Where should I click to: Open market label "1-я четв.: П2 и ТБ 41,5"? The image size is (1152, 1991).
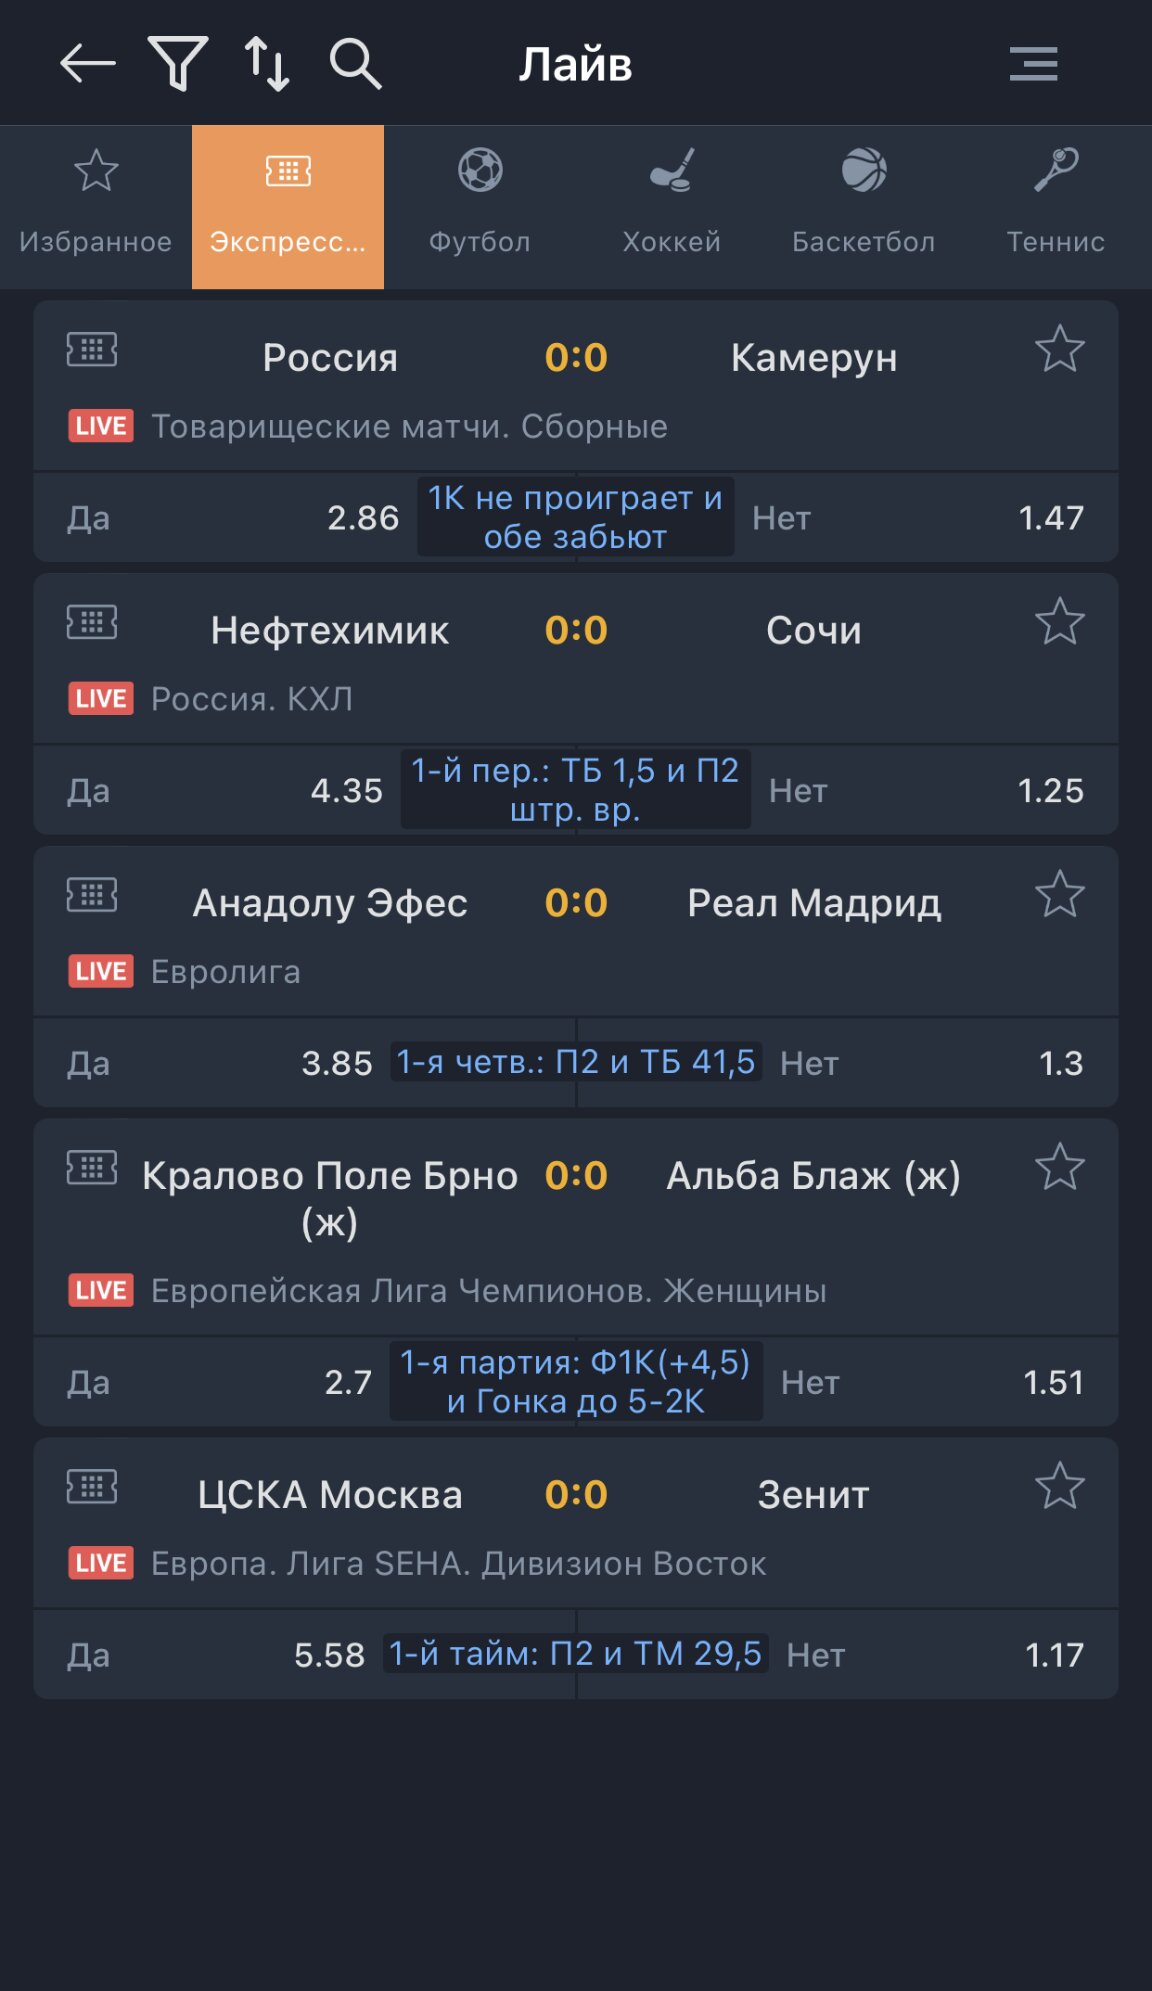[x=576, y=1062]
